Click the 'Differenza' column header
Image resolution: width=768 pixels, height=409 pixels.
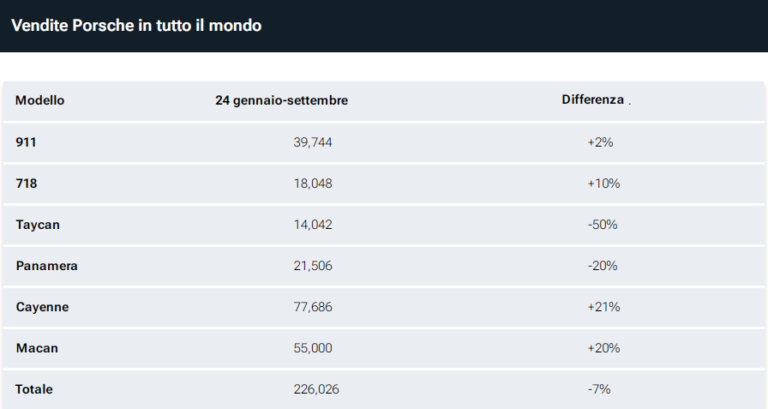593,100
